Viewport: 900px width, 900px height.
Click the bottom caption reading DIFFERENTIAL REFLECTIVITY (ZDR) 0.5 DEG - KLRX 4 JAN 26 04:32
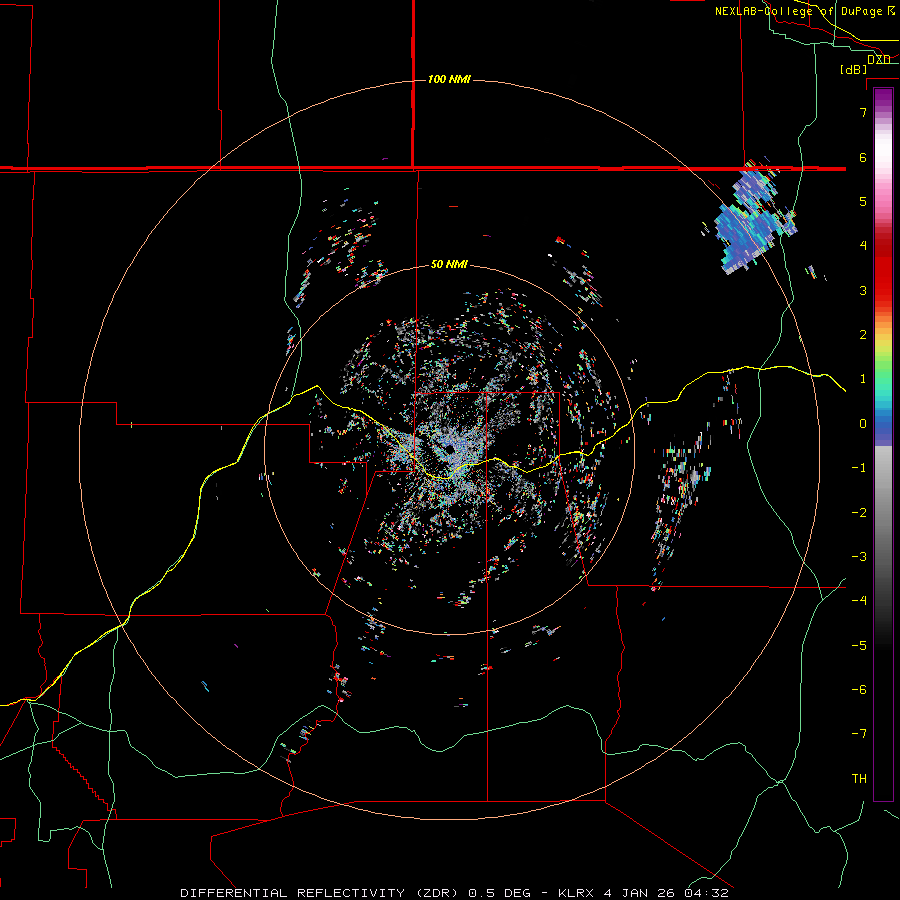click(455, 893)
